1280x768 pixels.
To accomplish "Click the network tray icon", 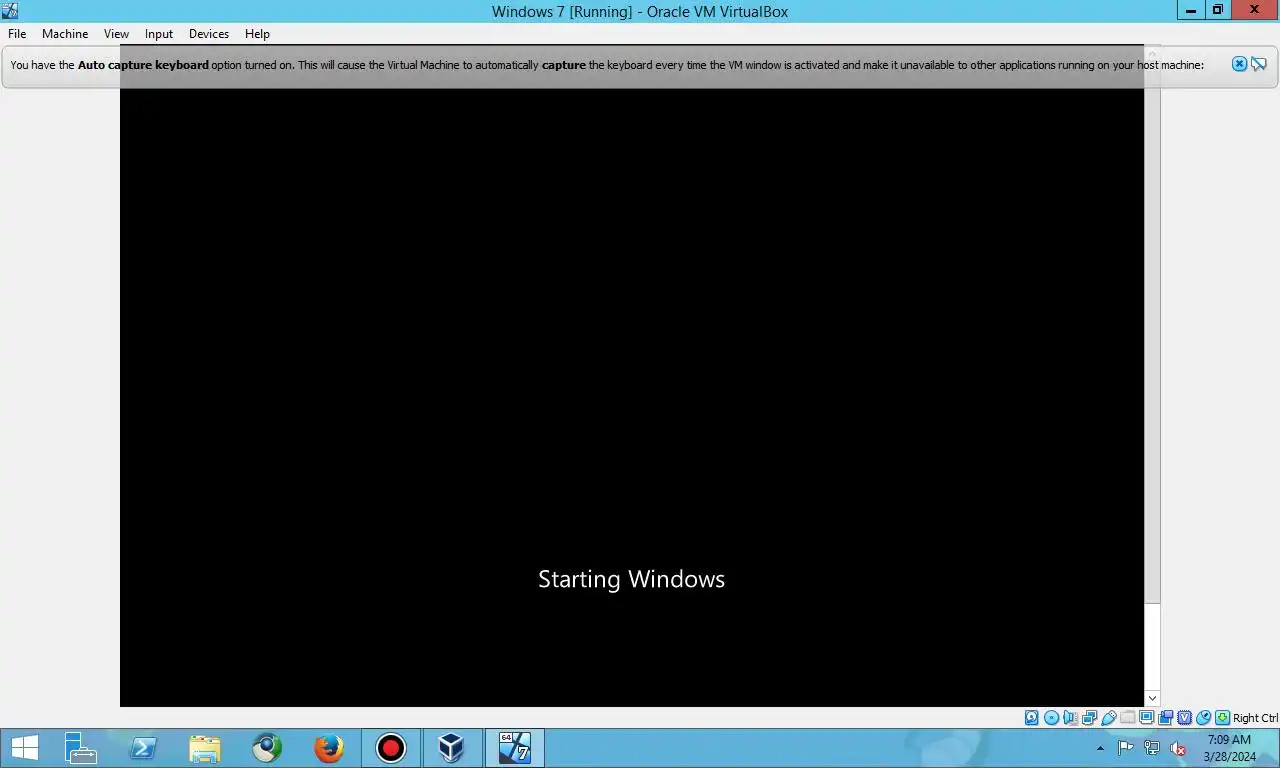I will coord(1152,748).
